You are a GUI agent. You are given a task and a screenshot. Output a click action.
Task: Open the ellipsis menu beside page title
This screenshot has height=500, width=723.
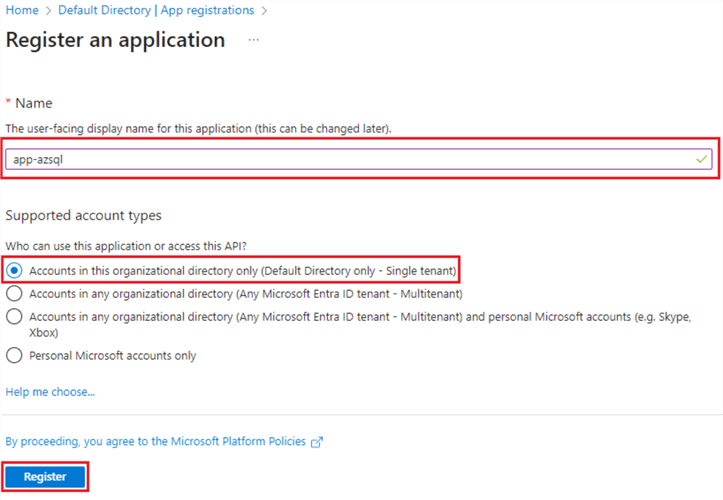pos(254,40)
